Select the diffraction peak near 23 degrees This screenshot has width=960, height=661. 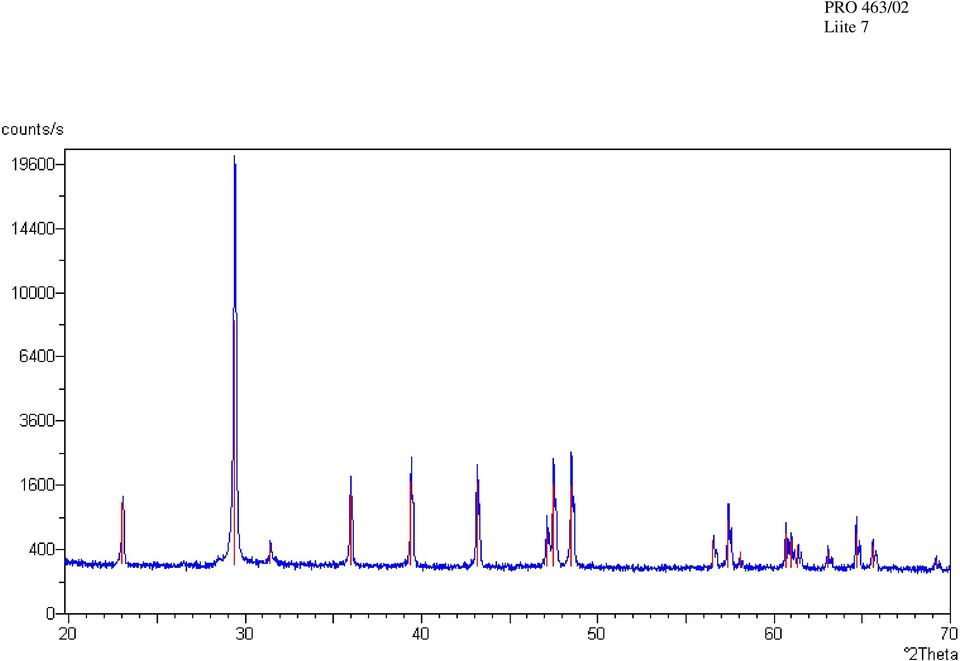click(x=122, y=531)
